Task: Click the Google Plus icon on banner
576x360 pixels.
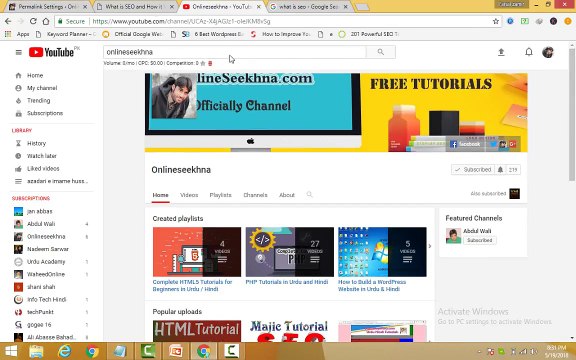Action: pos(513,144)
